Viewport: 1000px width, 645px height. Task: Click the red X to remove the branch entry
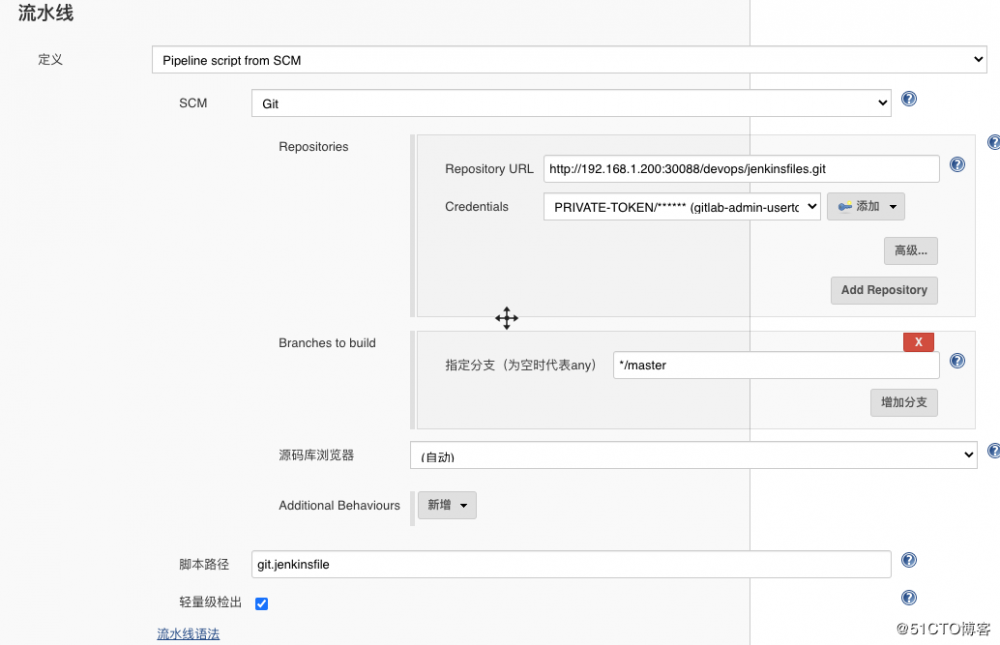point(918,341)
